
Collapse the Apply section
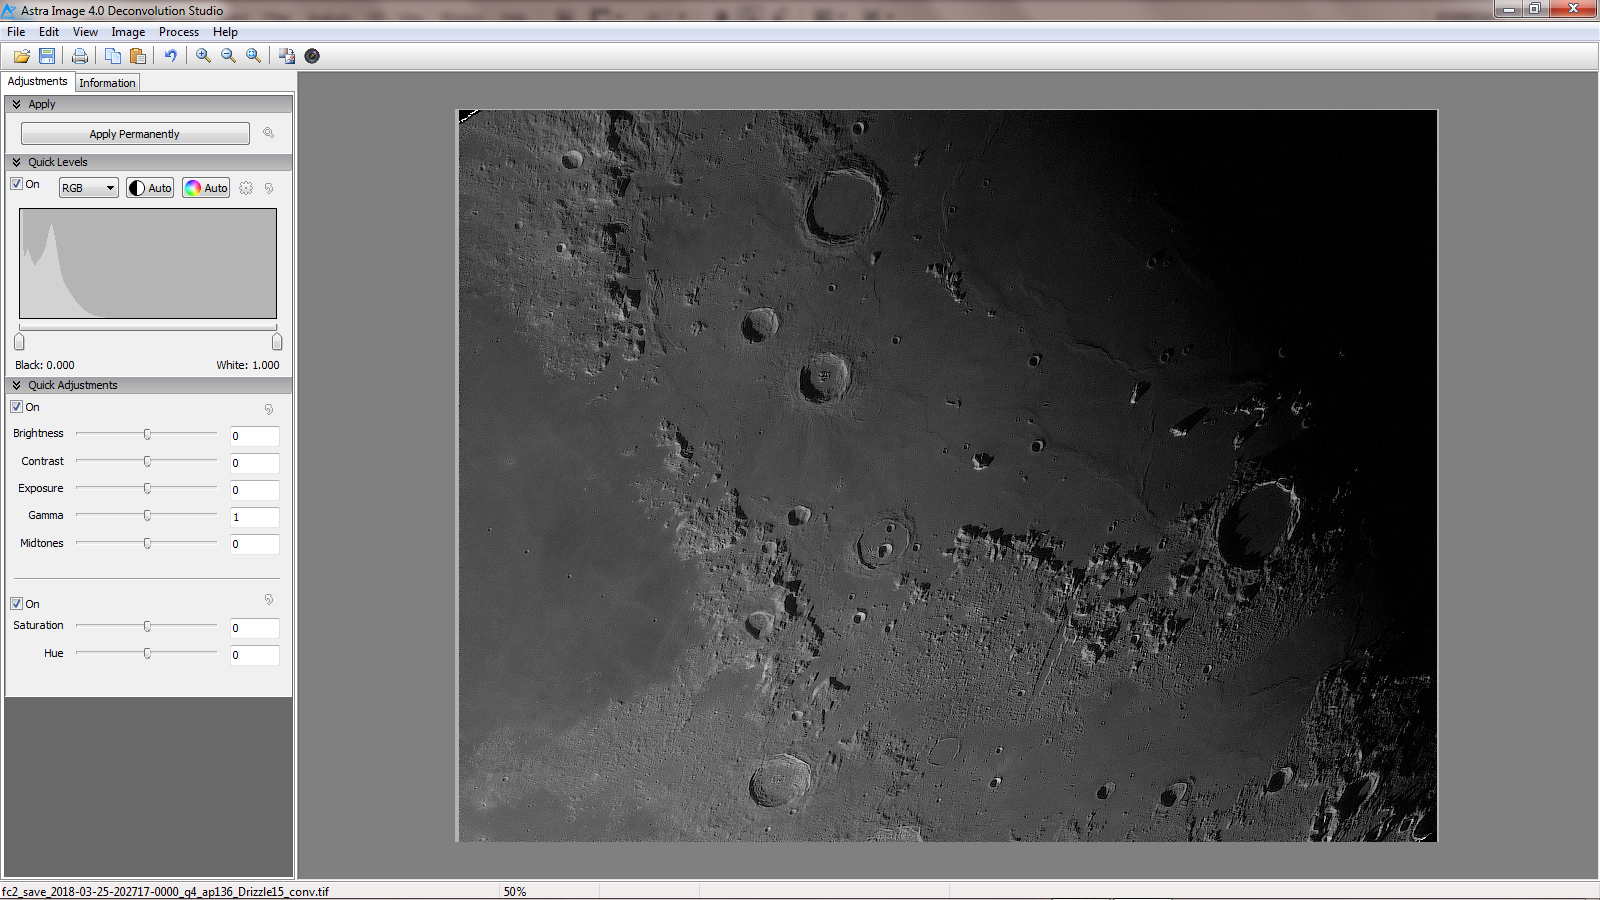point(16,104)
